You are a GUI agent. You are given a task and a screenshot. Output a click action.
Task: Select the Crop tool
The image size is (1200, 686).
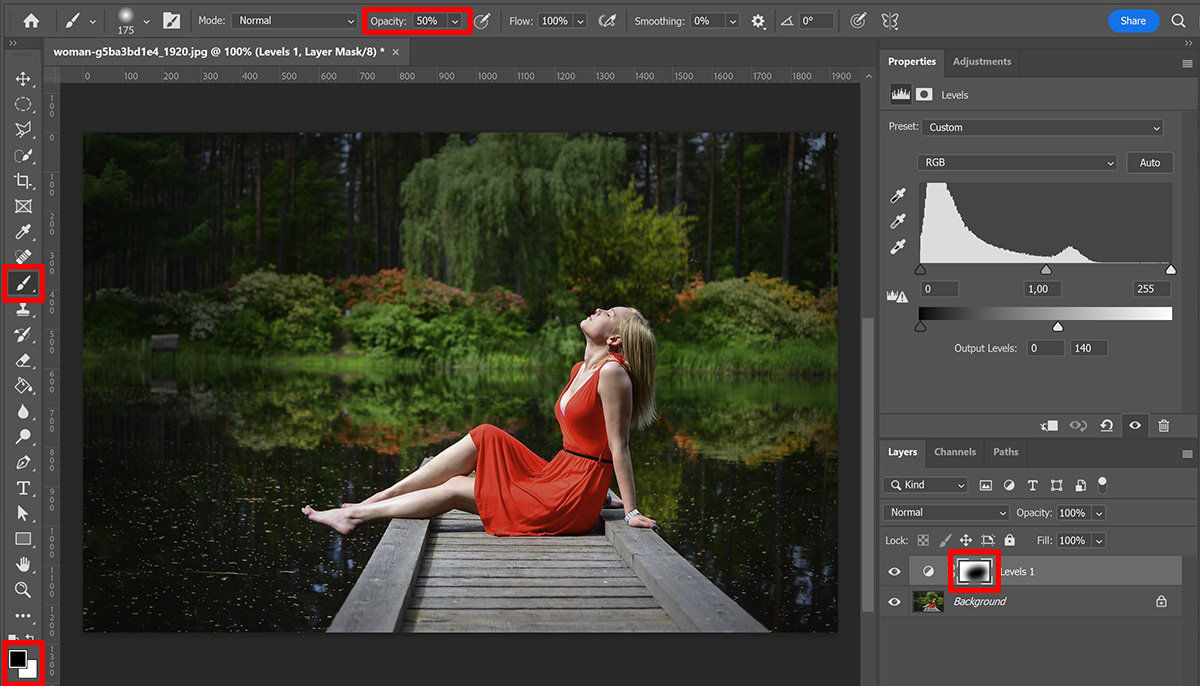[x=22, y=180]
